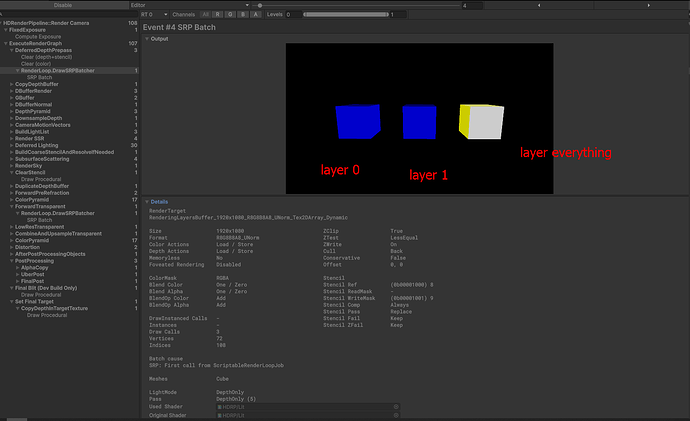The height and width of the screenshot is (421, 690).
Task: Select the GBuffer render pass item
Action: pos(27,97)
